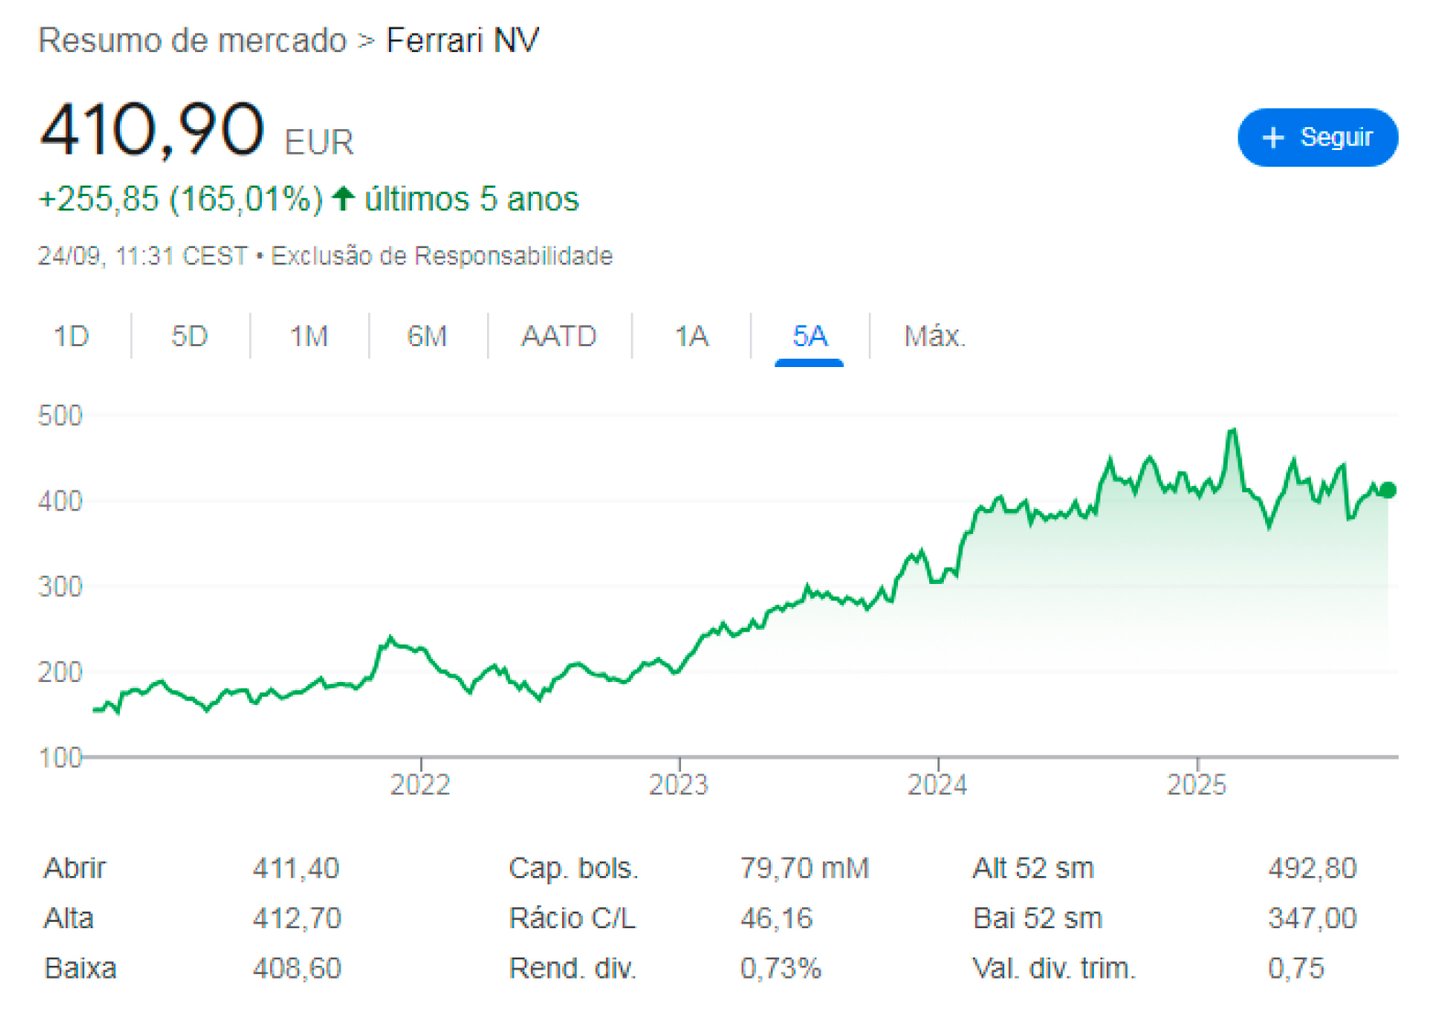Open the Exclusão de Responsabilidade link

coord(442,256)
